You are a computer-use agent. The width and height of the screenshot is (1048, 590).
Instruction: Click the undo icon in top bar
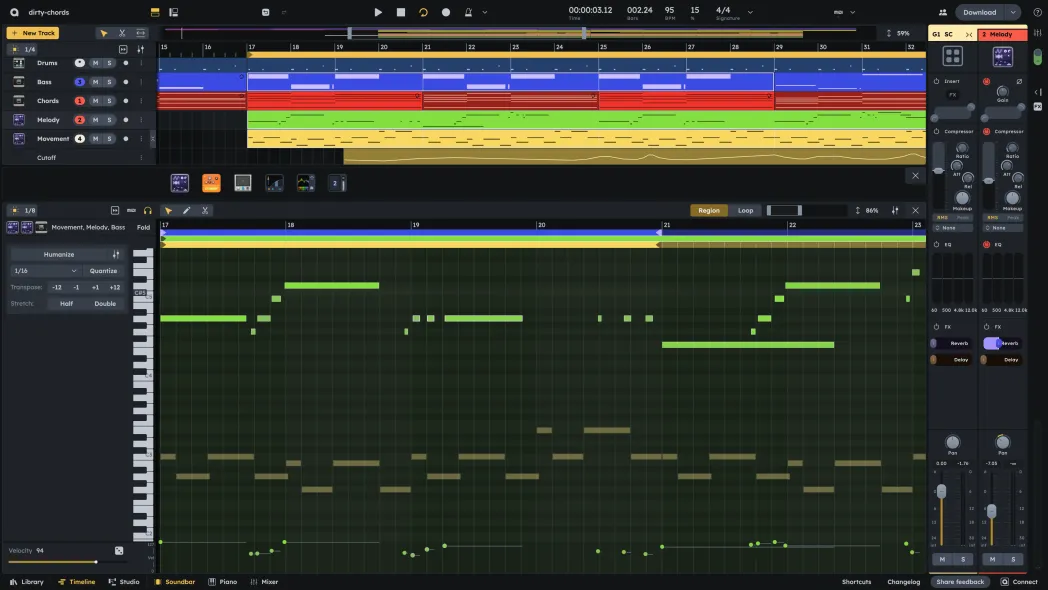click(265, 12)
